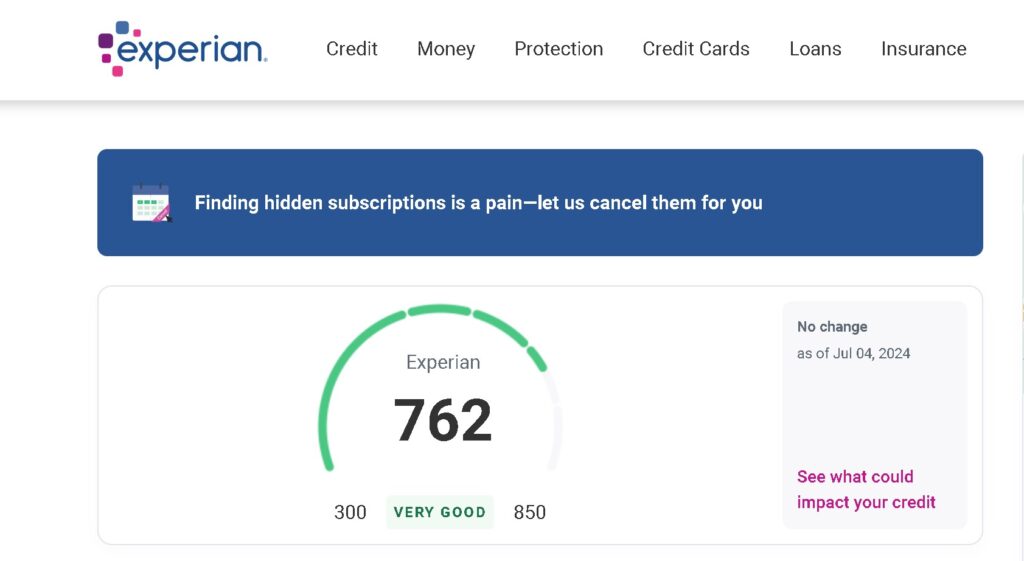
Task: Click the blank area of the No change panel
Action: tap(874, 415)
